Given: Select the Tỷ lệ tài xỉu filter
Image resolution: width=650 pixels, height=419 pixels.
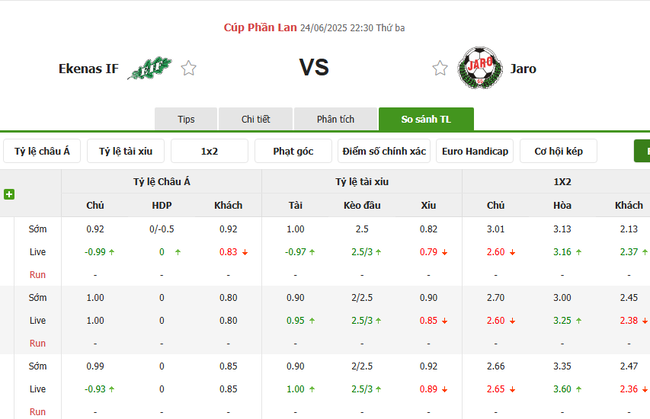Looking at the screenshot, I should point(125,151).
